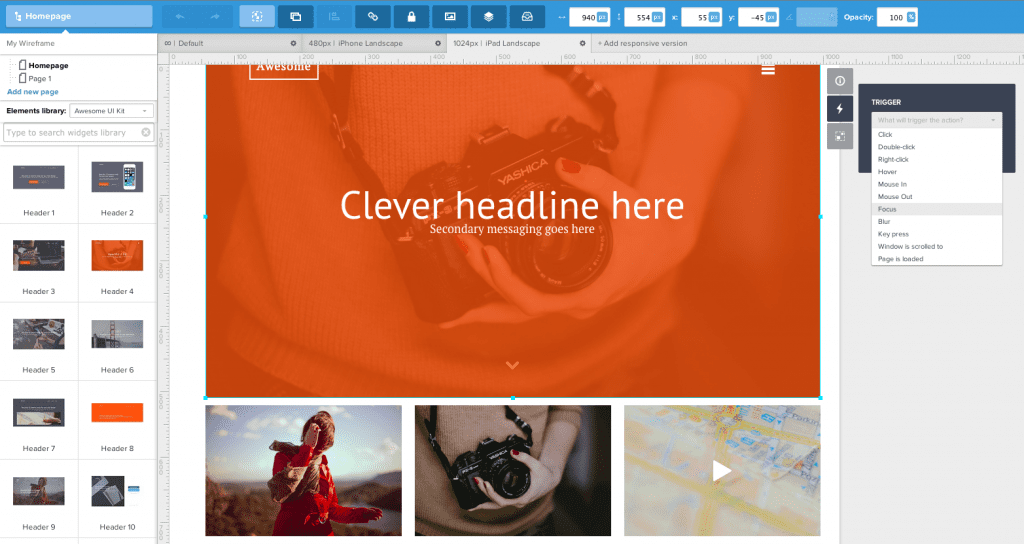Expand the trigger action dropdown
The height and width of the screenshot is (544, 1024).
[x=937, y=120]
